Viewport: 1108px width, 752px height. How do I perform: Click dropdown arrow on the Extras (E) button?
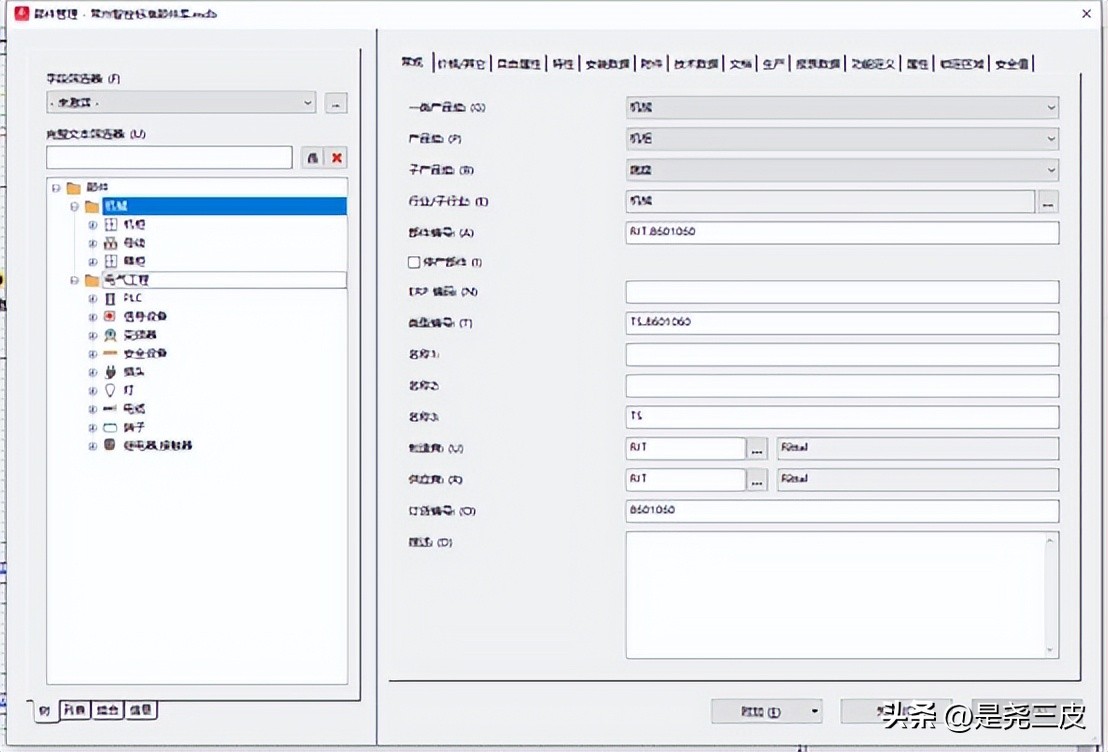pyautogui.click(x=814, y=711)
